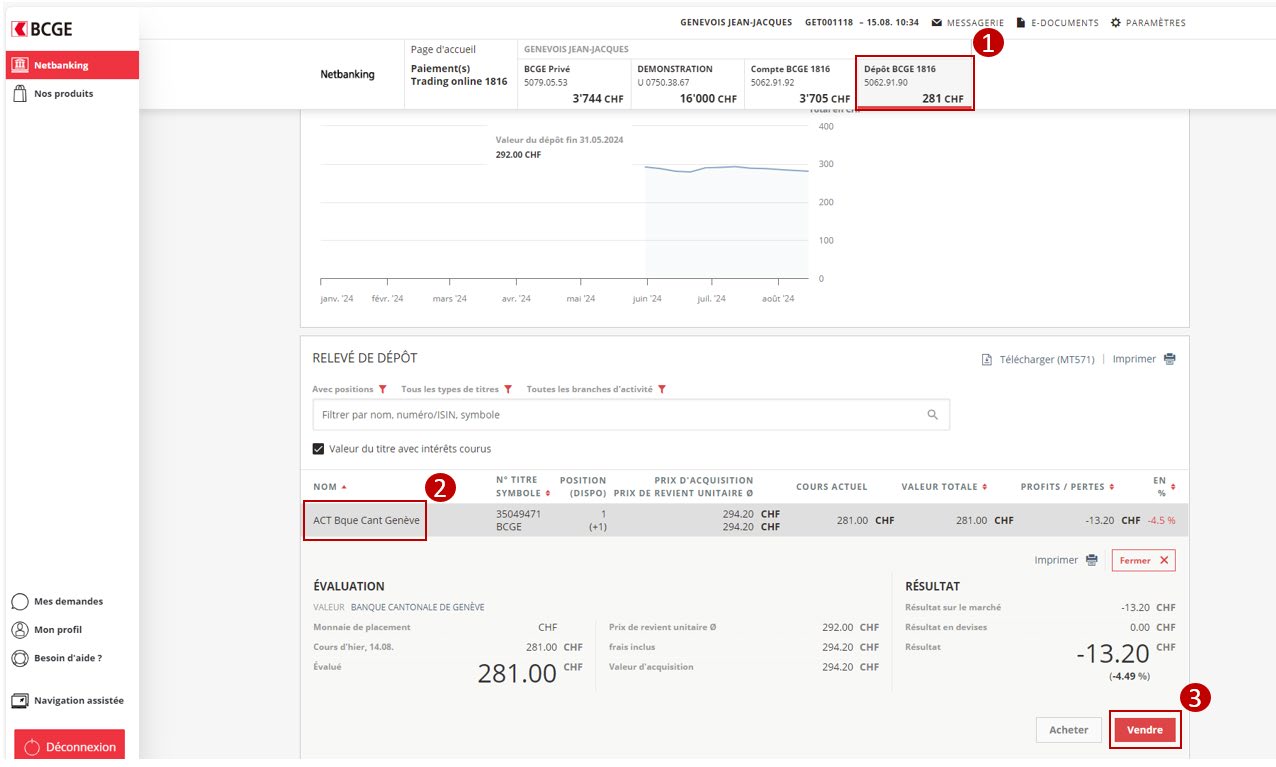
Task: Click the filter-by-name search field
Action: click(631, 414)
